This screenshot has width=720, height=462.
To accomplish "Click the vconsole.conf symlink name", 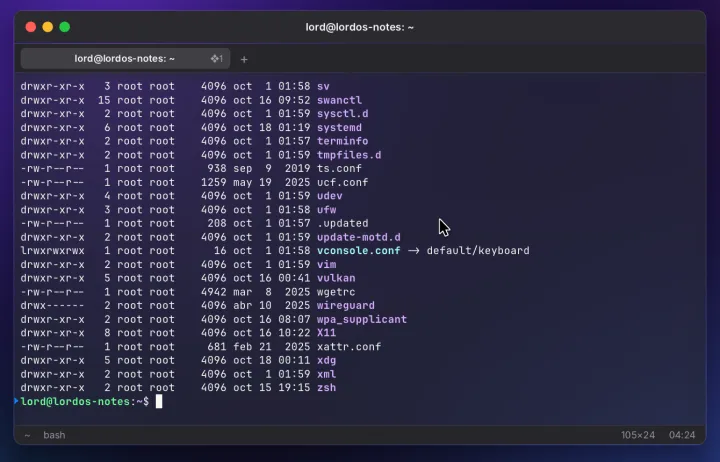I will [359, 251].
